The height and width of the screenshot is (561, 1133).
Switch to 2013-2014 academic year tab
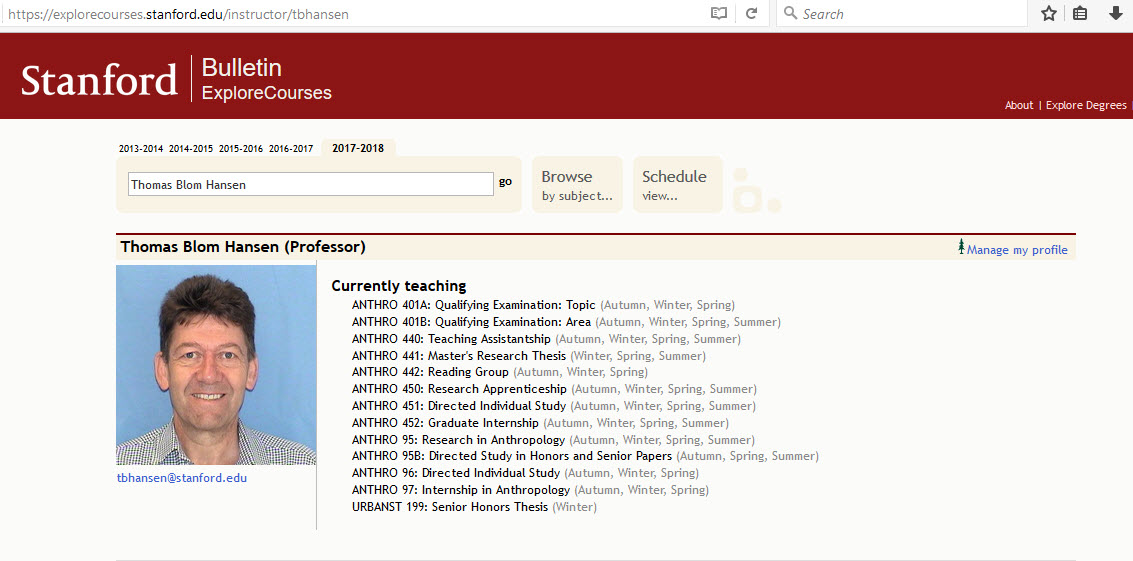click(x=141, y=149)
